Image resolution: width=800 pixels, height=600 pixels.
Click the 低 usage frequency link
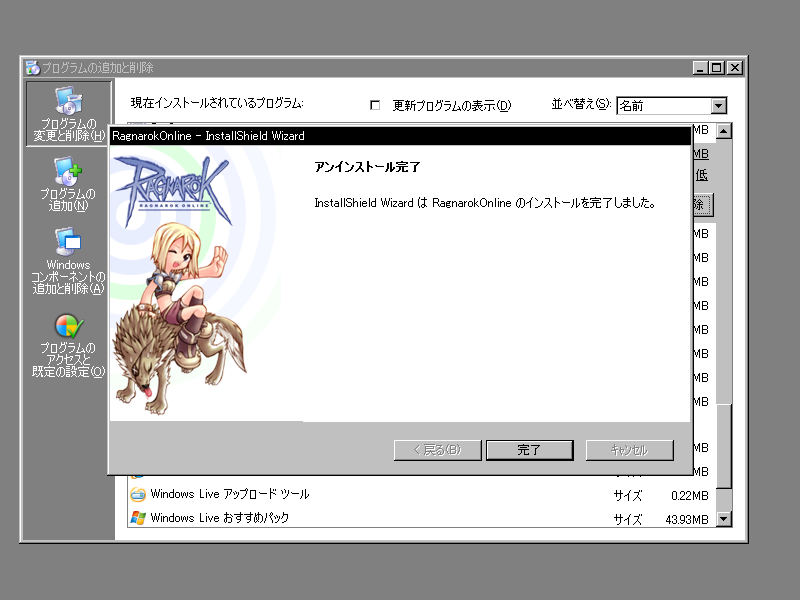pos(702,176)
